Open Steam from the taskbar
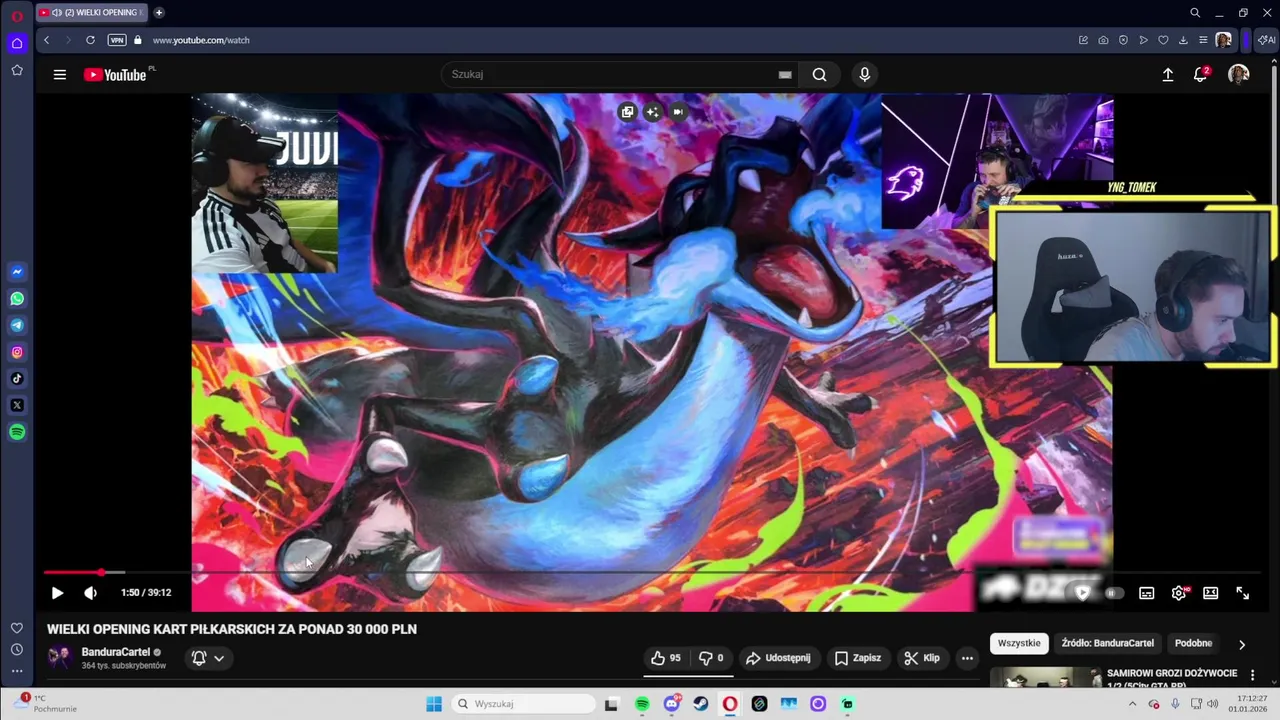 (x=701, y=704)
